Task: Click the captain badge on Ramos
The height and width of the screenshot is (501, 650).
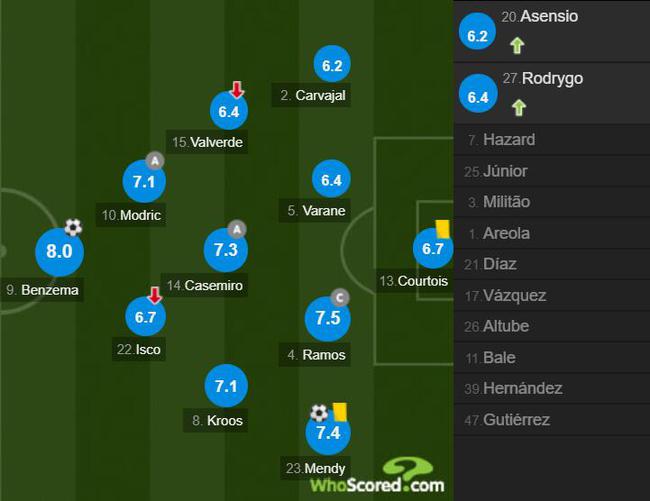Action: (x=340, y=298)
